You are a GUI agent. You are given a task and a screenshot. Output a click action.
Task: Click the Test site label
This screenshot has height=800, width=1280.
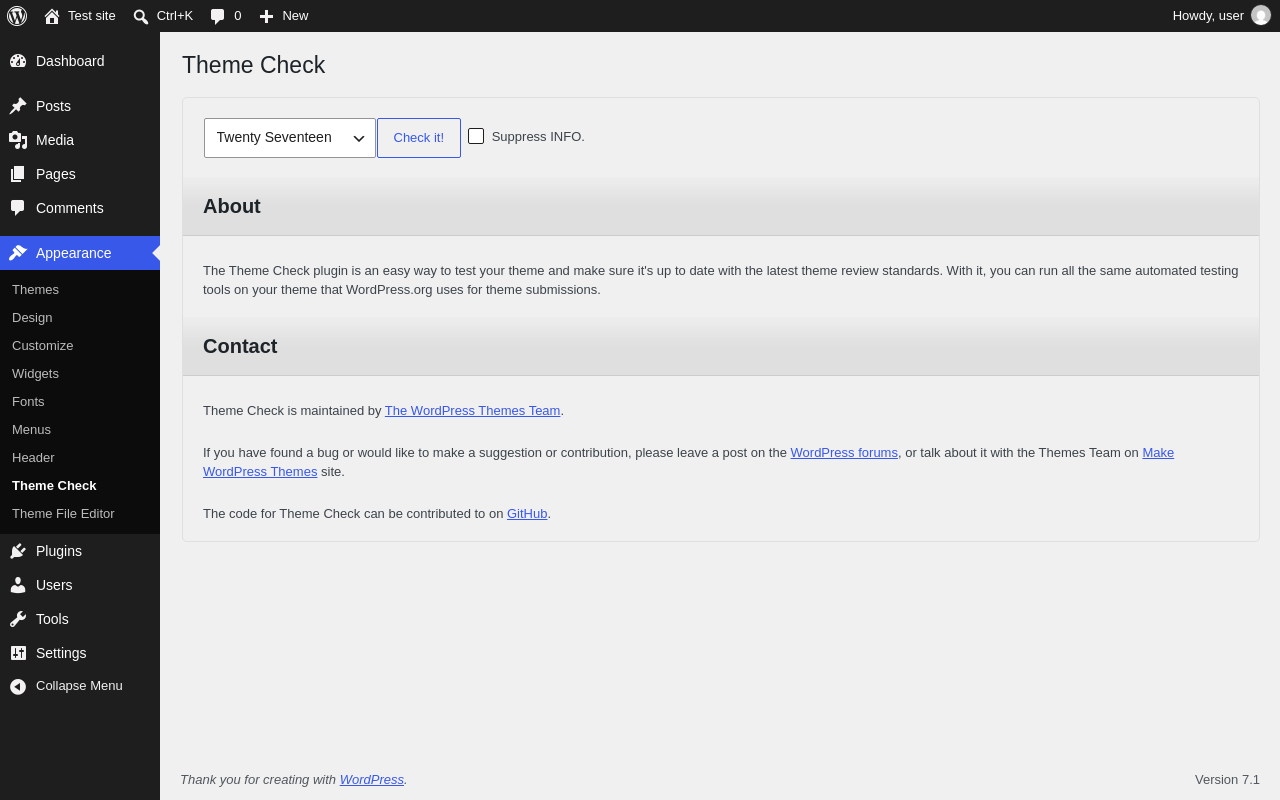(92, 16)
